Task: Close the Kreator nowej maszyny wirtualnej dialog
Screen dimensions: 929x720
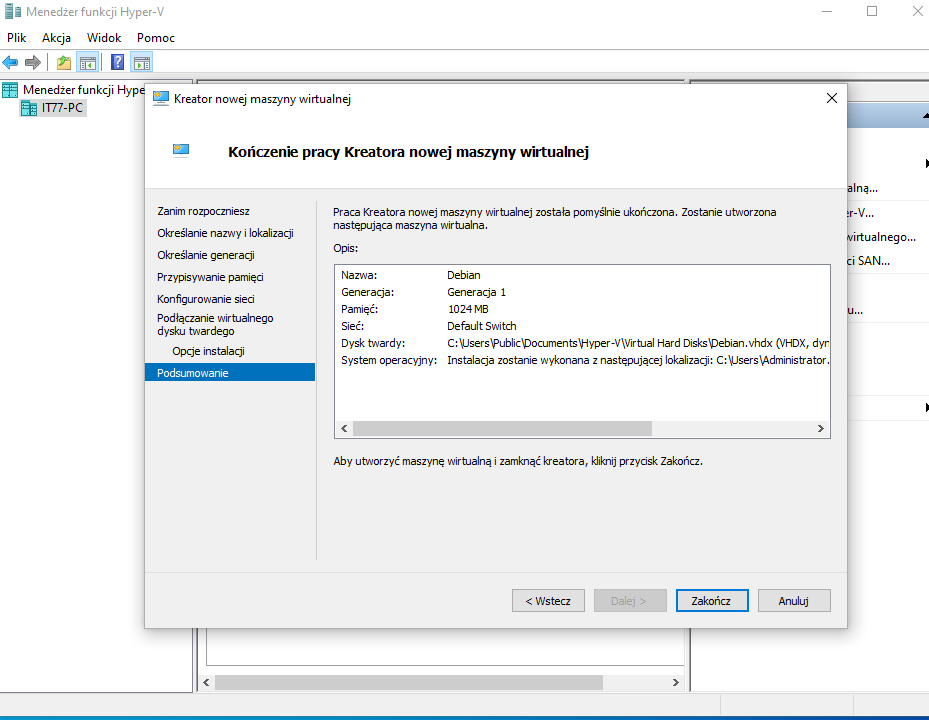Action: coord(831,98)
